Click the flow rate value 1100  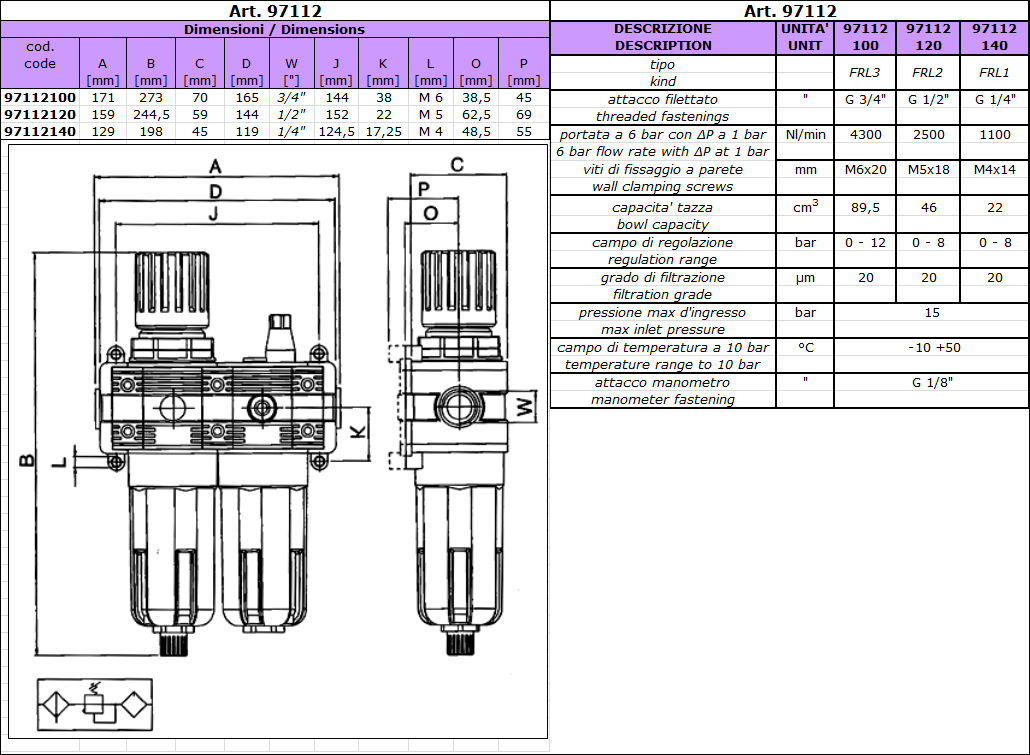point(995,135)
